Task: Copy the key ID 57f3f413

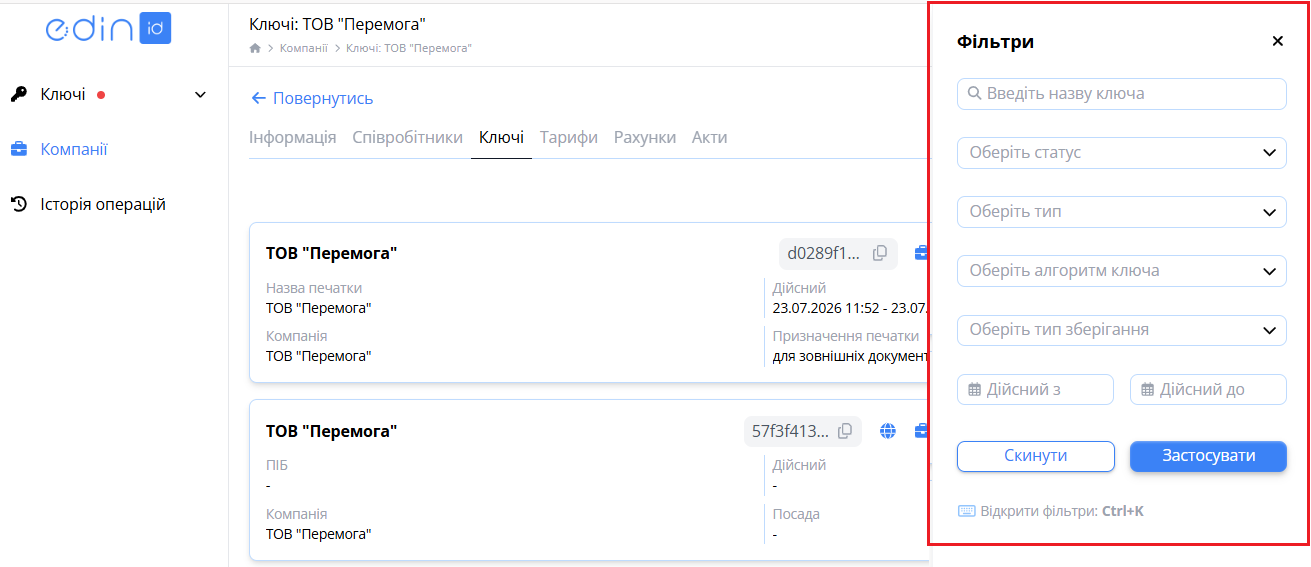Action: [845, 431]
